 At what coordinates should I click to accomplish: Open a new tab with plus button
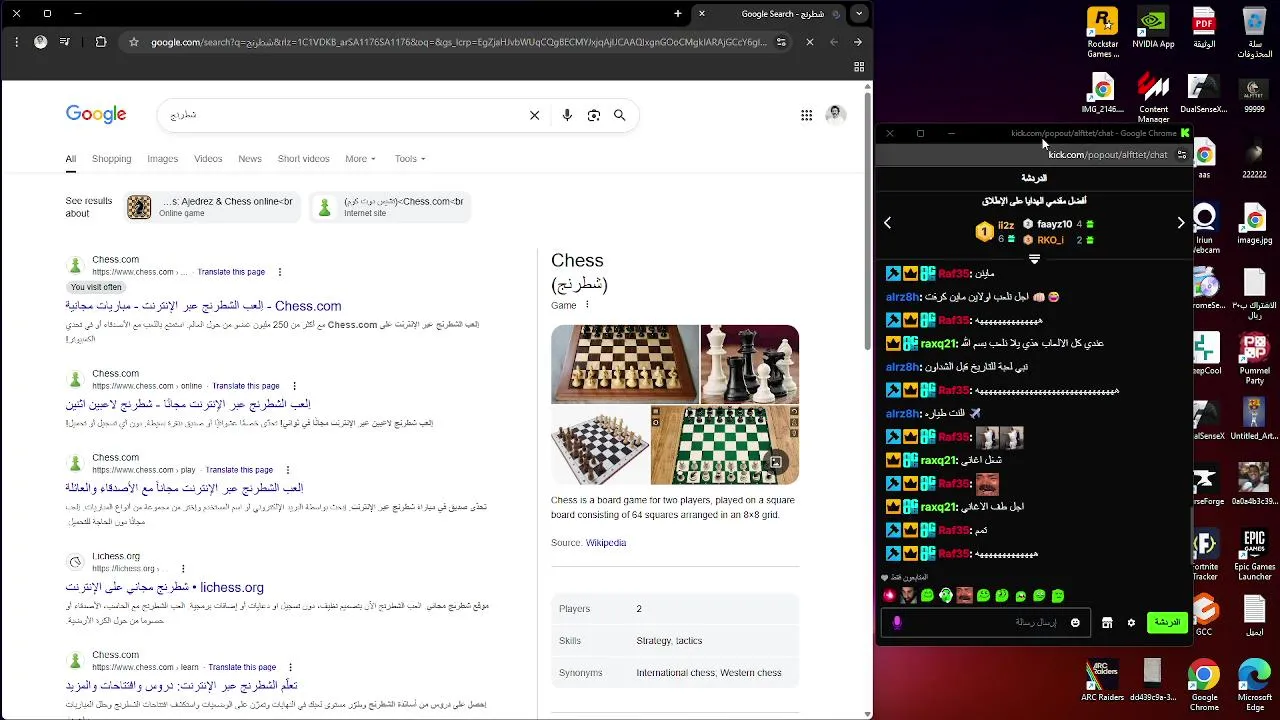678,14
